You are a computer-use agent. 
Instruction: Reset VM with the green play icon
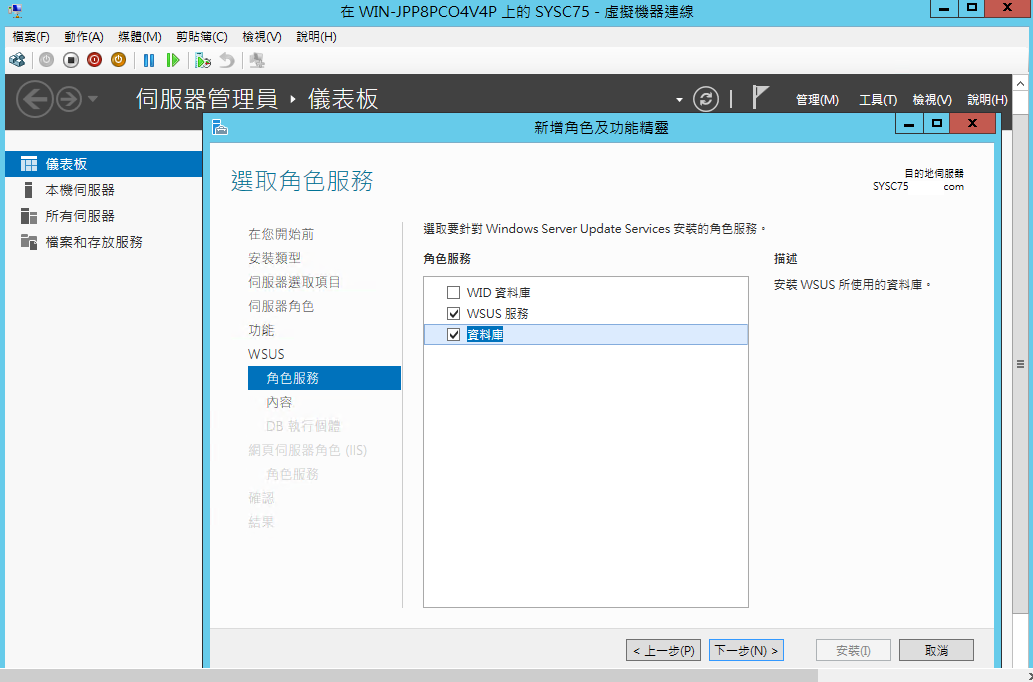(173, 61)
